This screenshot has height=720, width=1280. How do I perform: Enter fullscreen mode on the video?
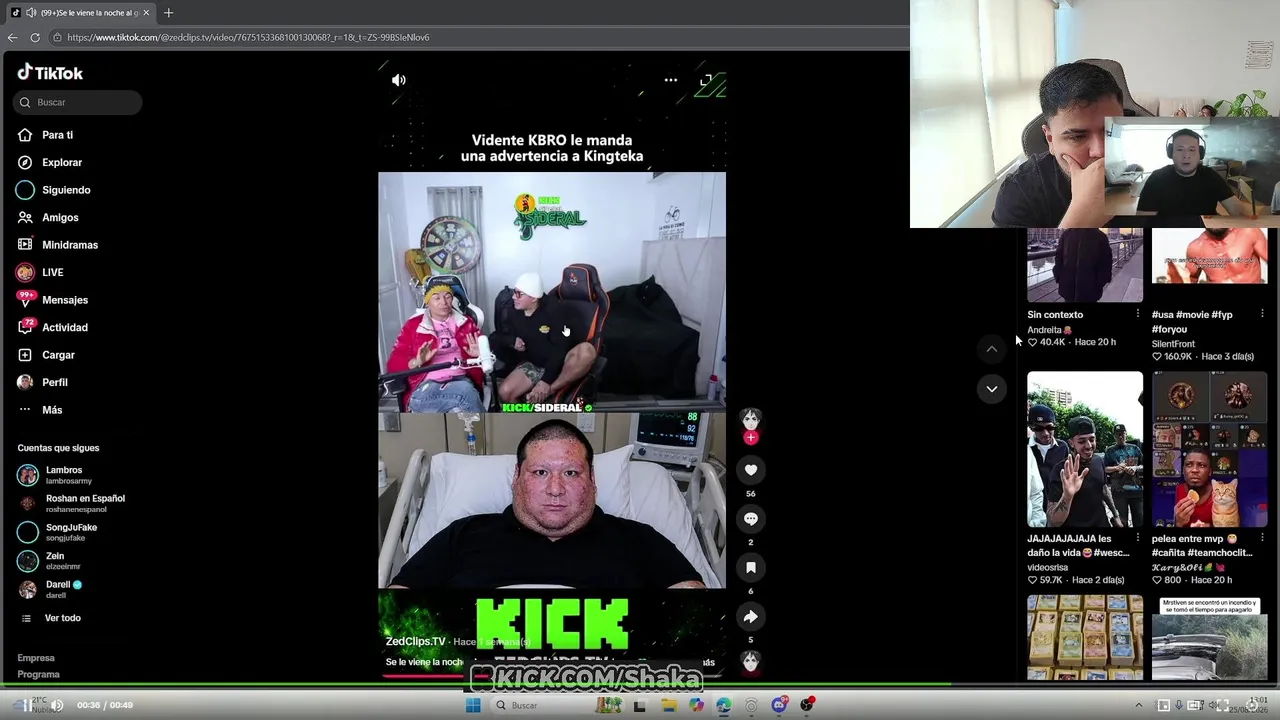point(706,80)
